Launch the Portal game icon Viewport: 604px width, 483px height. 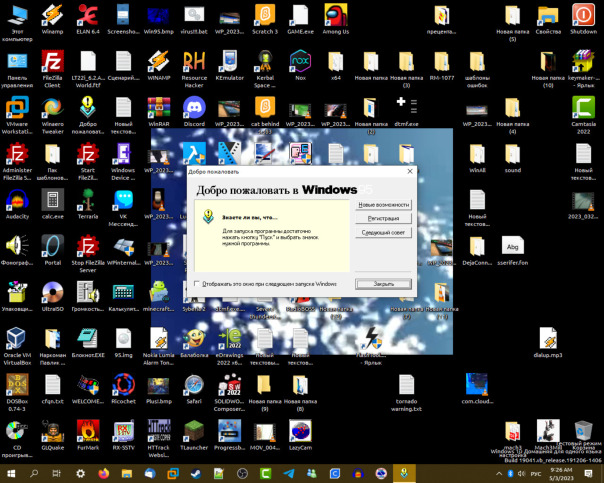pyautogui.click(x=52, y=250)
